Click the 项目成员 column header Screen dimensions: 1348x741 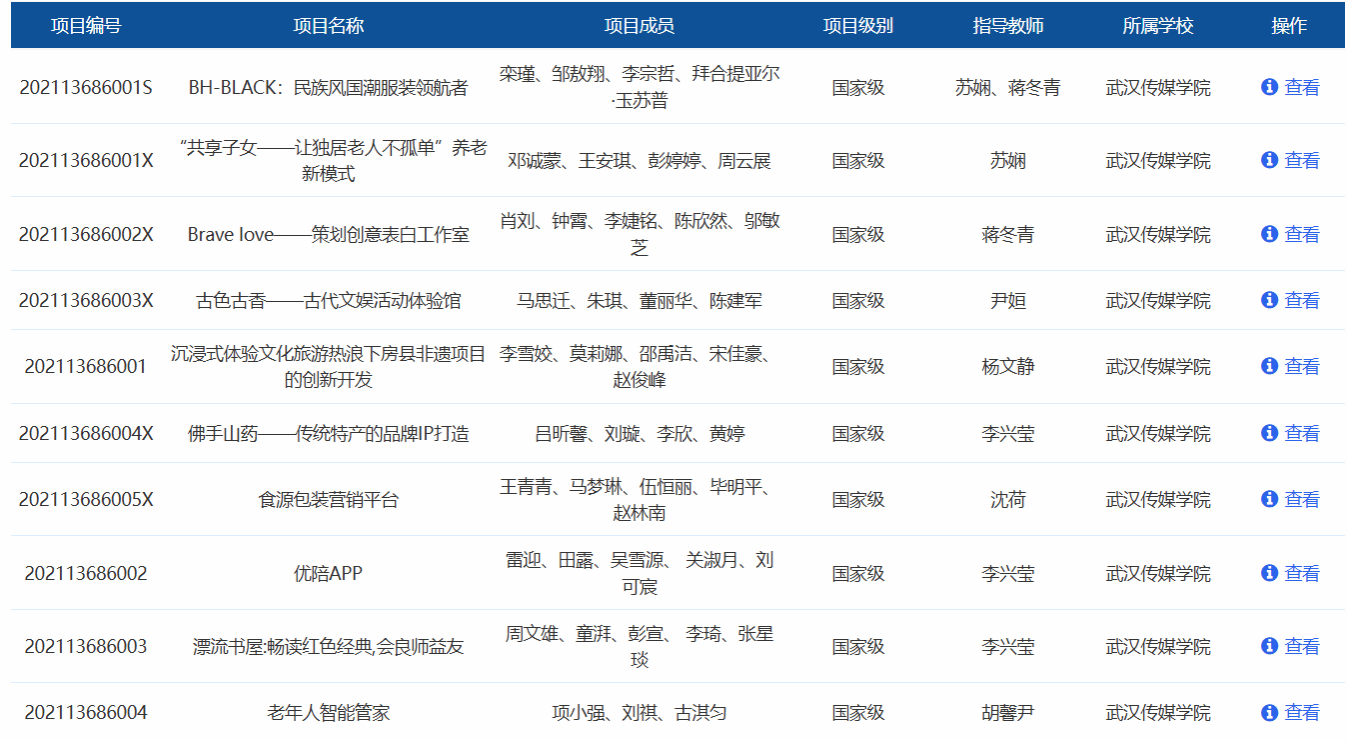pyautogui.click(x=639, y=26)
